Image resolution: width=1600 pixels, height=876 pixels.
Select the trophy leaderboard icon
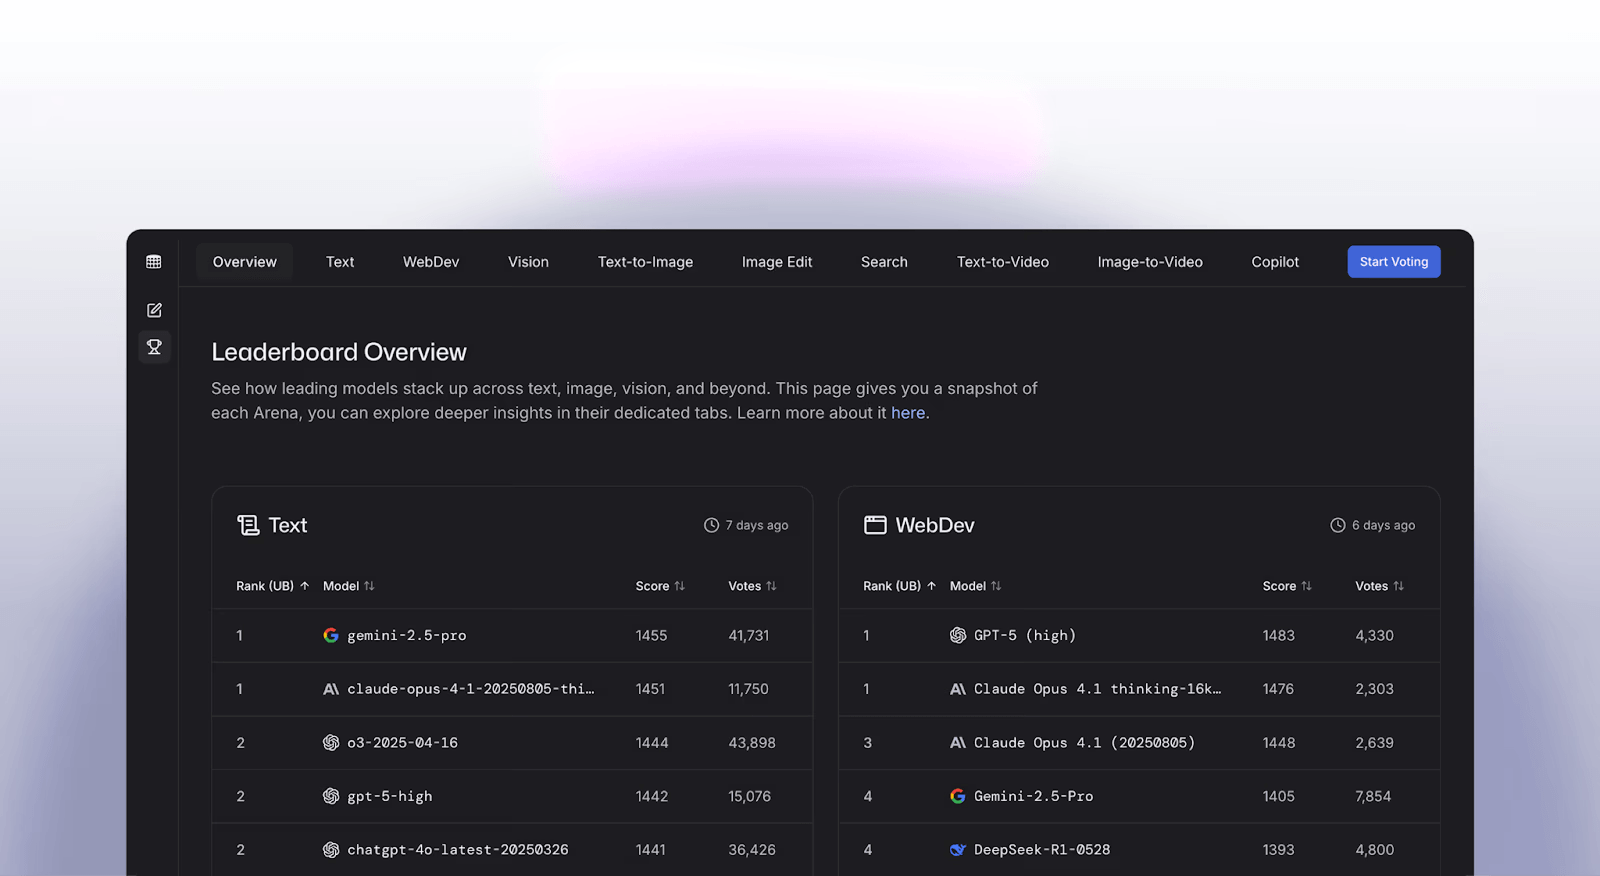(154, 347)
